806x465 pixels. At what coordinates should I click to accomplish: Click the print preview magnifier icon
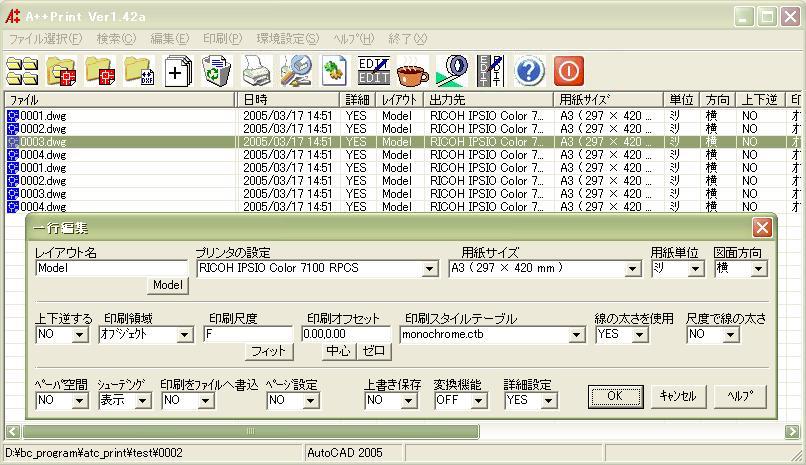[x=295, y=71]
